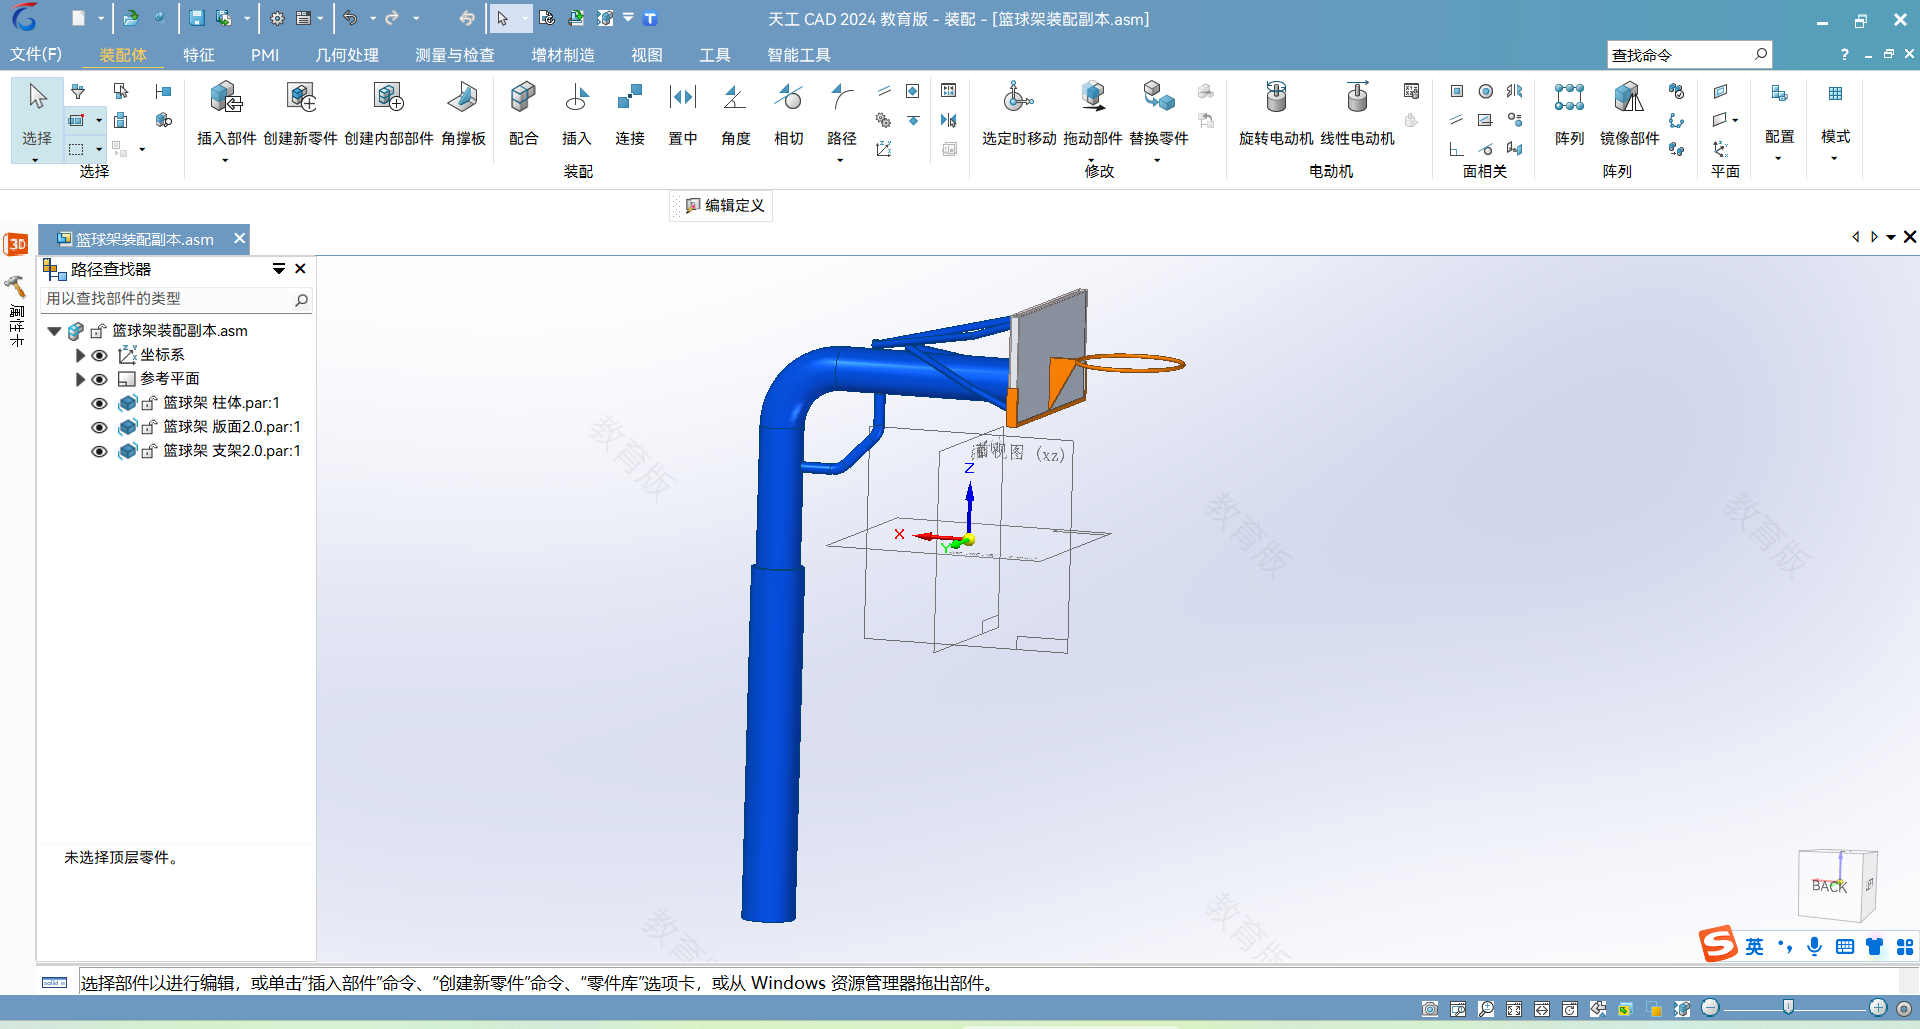Open the 3D side panel icon
The height and width of the screenshot is (1029, 1920).
pos(16,244)
